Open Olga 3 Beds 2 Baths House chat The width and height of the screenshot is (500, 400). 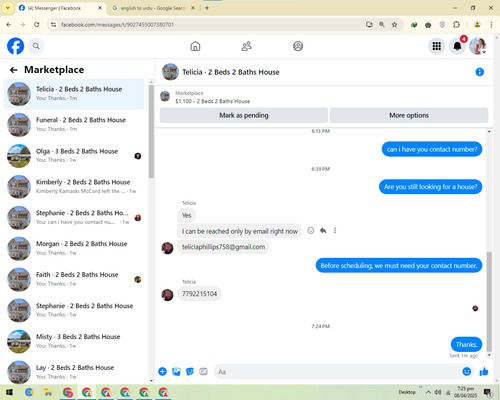coord(74,156)
